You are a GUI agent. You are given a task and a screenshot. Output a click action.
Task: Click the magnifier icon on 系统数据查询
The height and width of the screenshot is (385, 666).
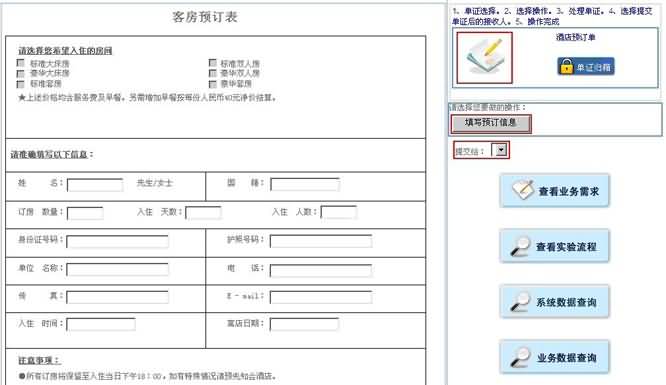pyautogui.click(x=520, y=301)
